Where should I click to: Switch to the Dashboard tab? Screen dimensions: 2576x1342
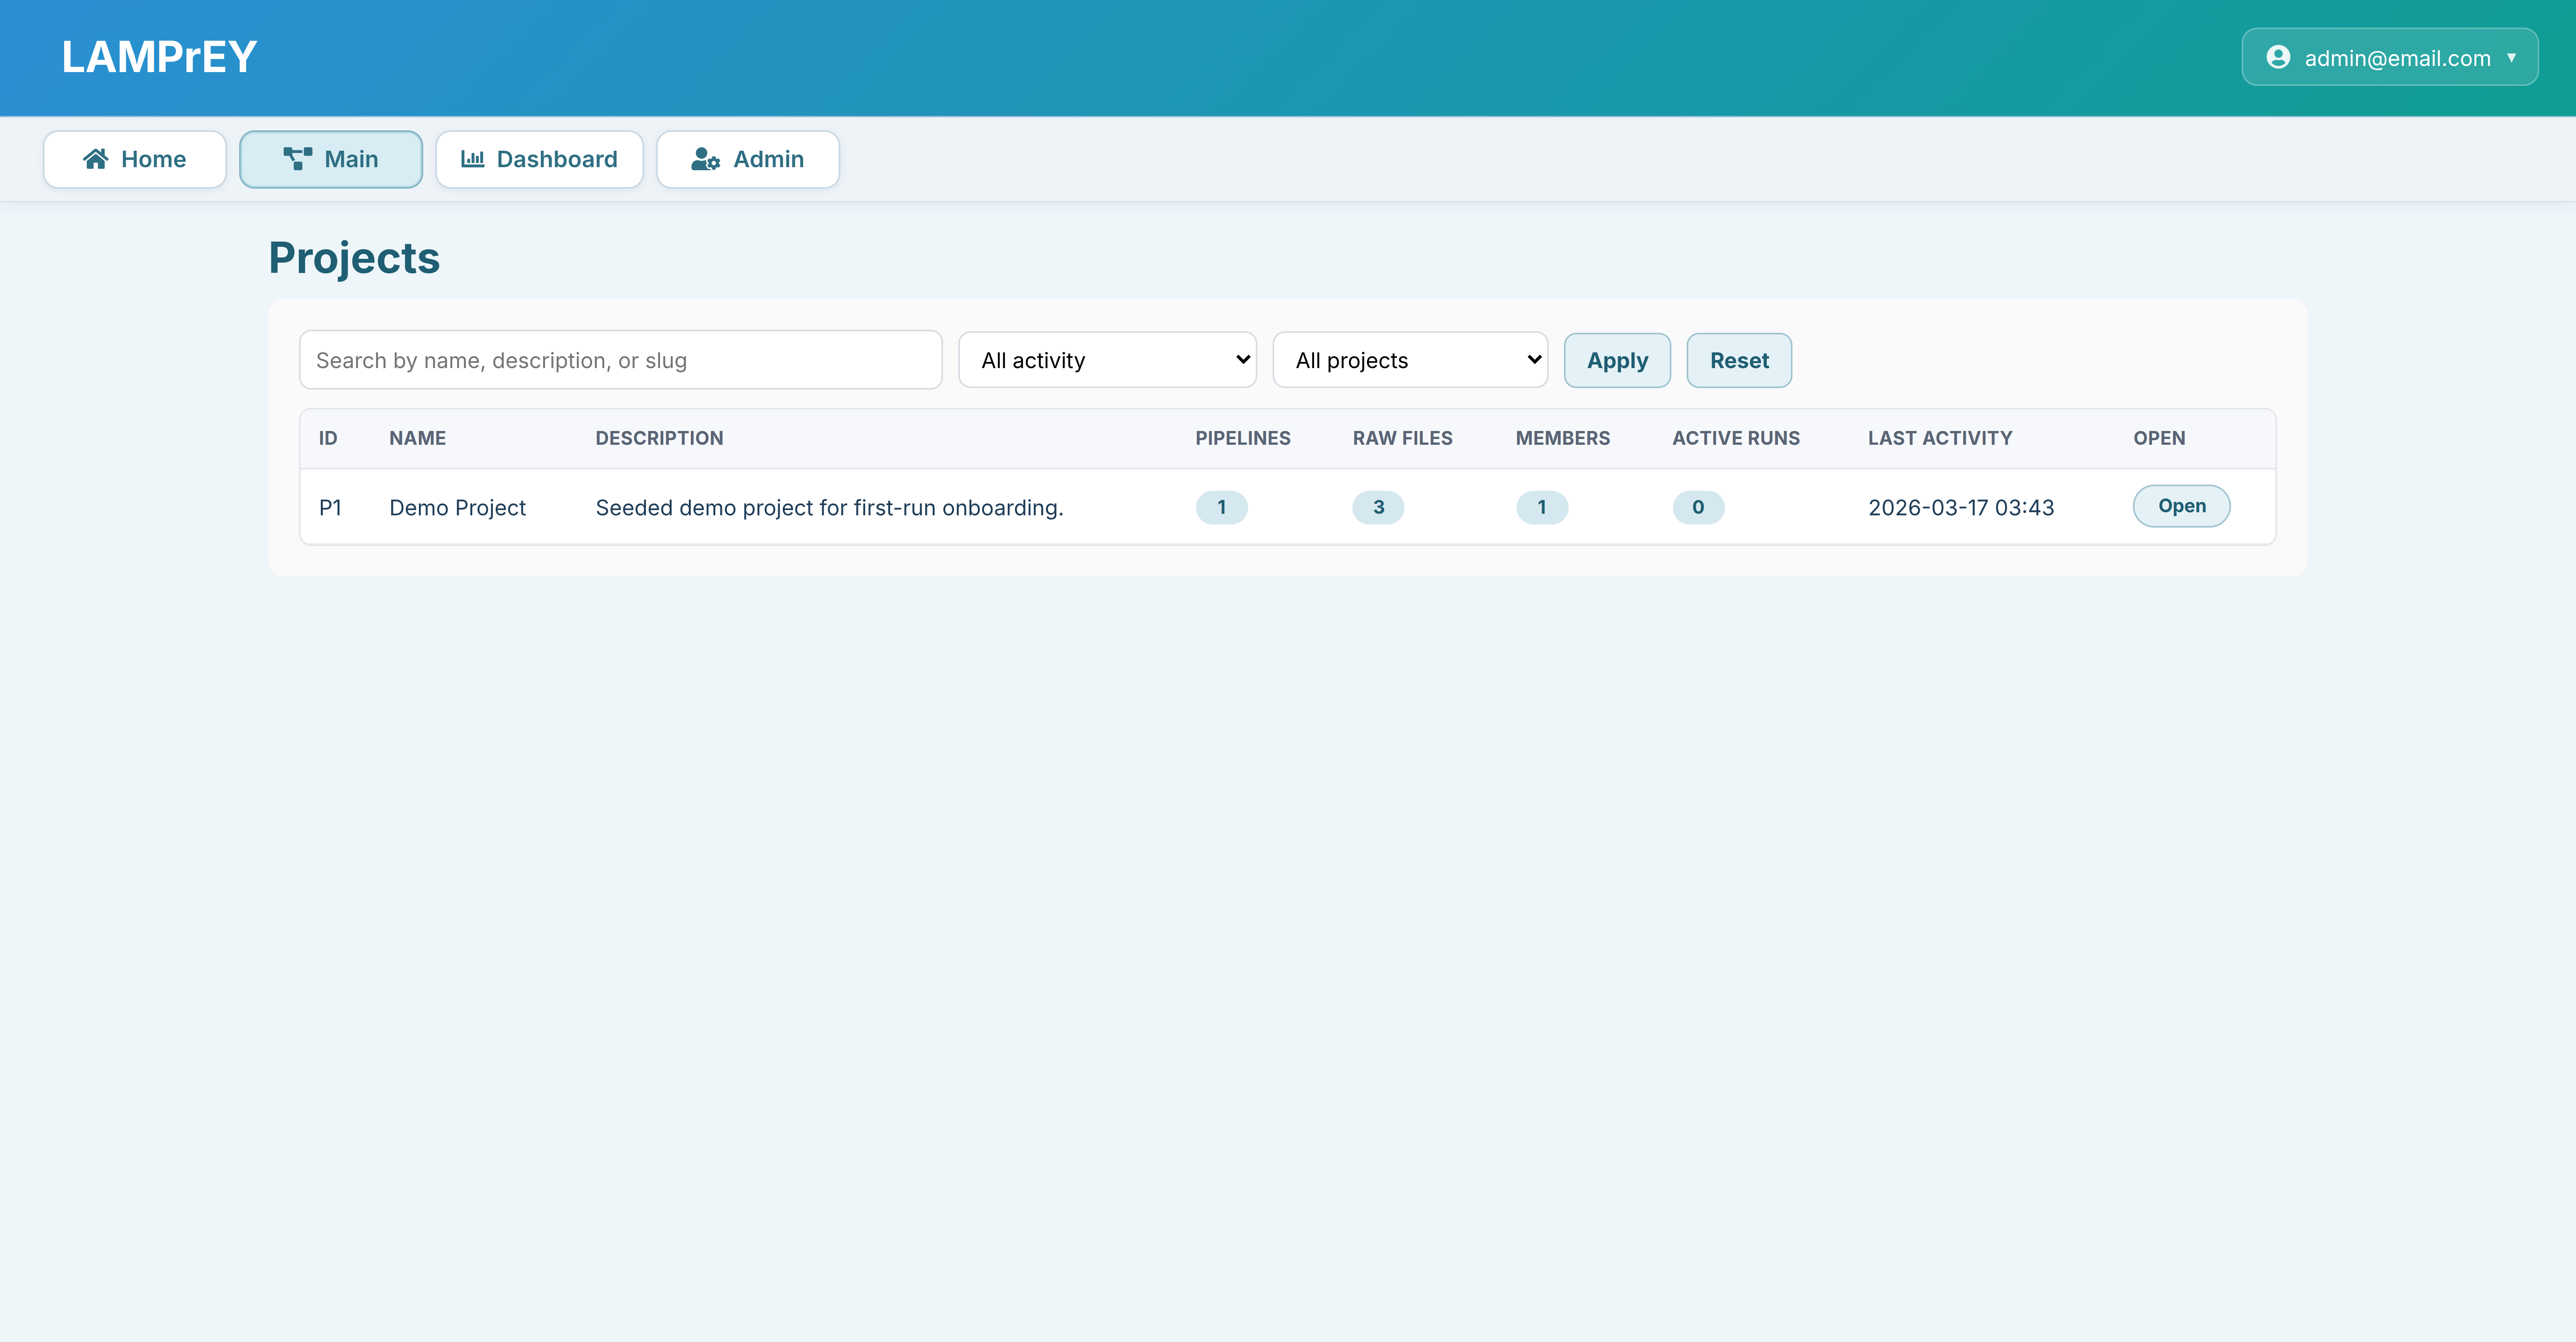click(539, 159)
